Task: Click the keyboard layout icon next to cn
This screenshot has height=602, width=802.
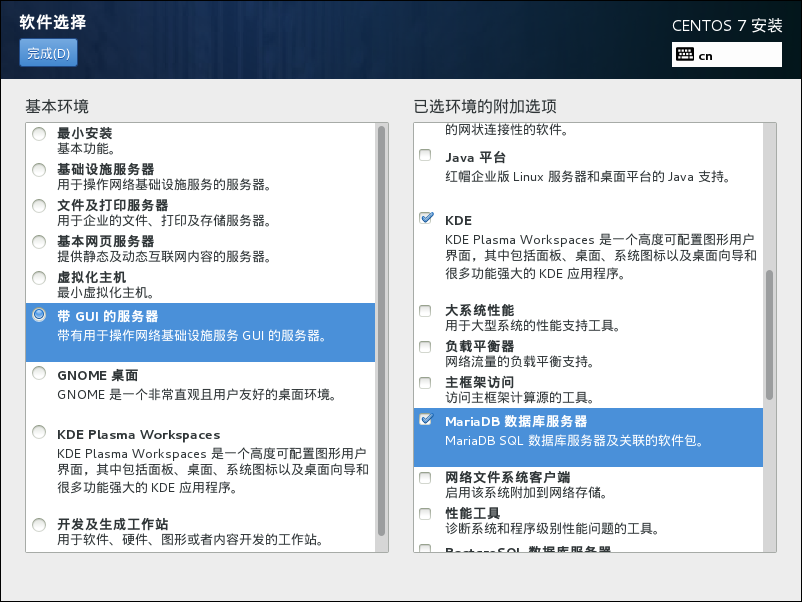Action: pyautogui.click(x=685, y=55)
